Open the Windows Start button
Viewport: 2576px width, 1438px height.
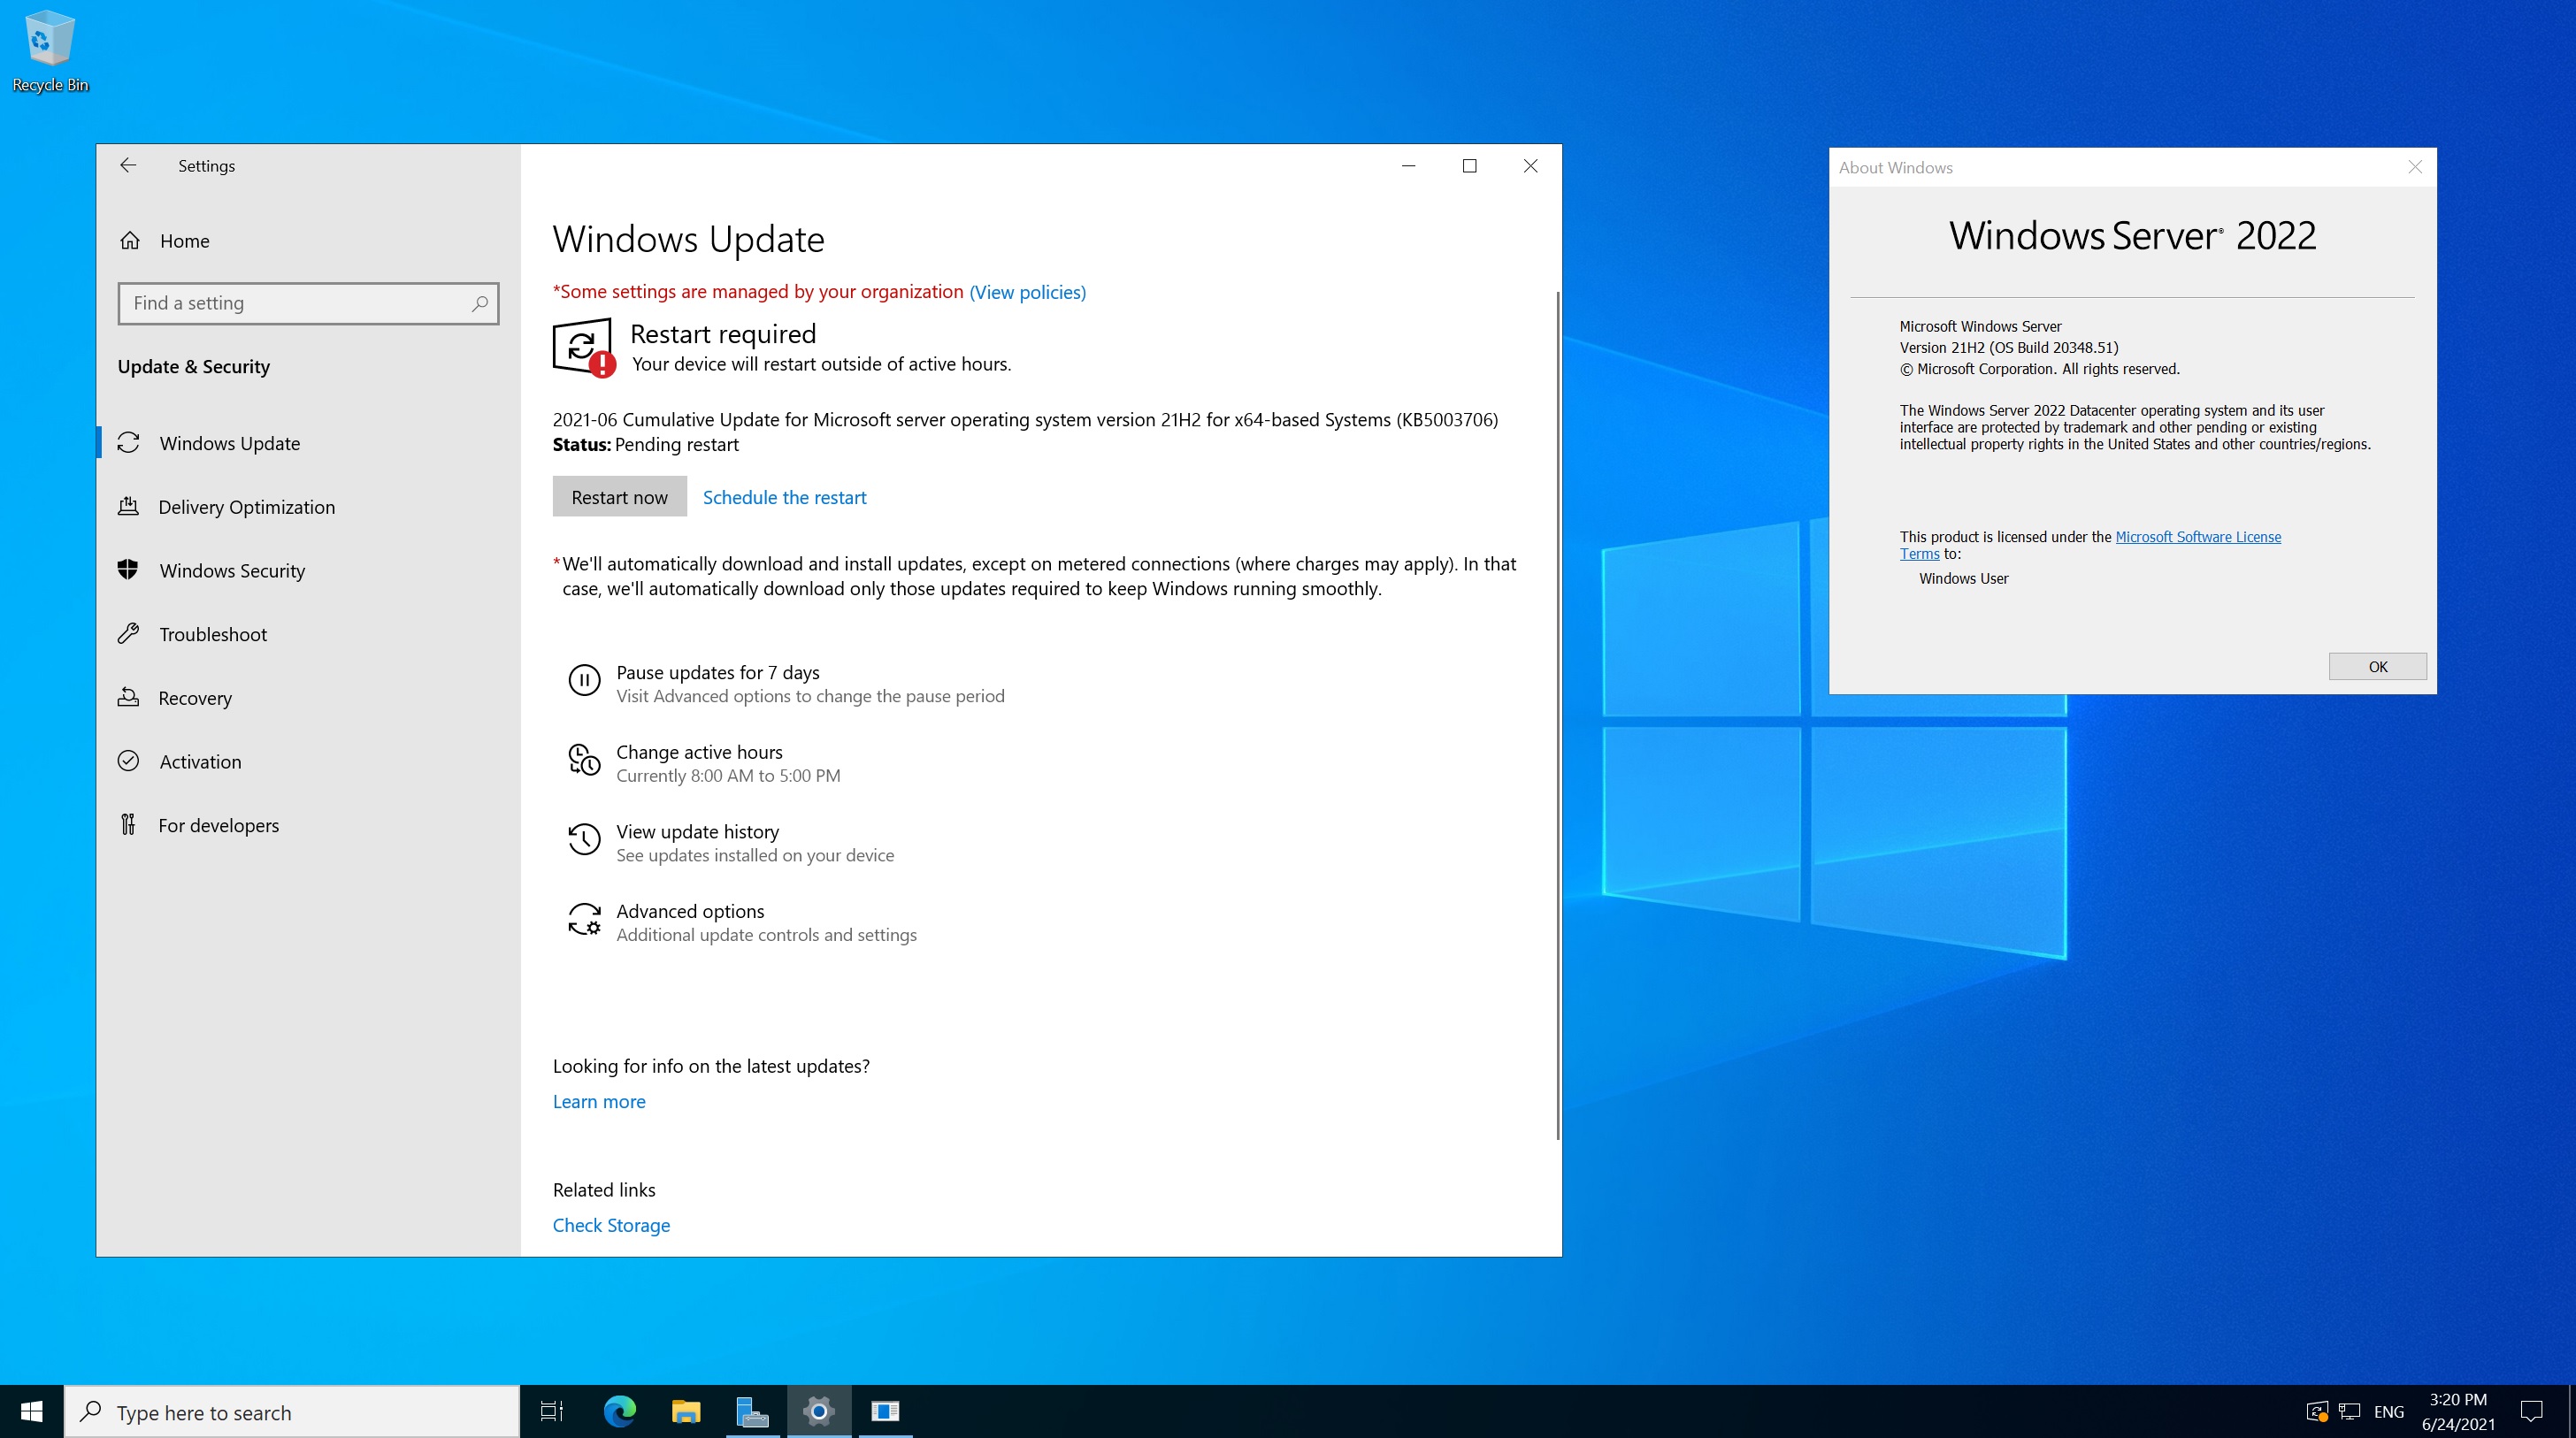(x=32, y=1411)
